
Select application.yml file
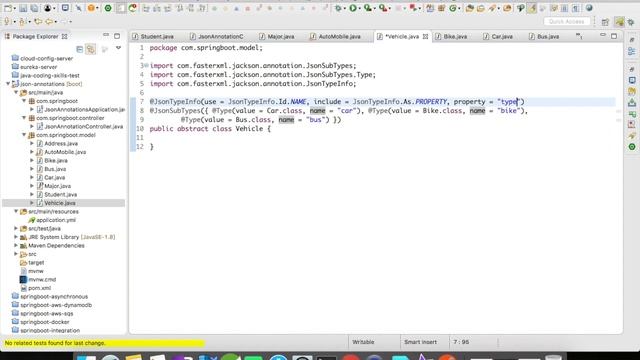(x=56, y=220)
